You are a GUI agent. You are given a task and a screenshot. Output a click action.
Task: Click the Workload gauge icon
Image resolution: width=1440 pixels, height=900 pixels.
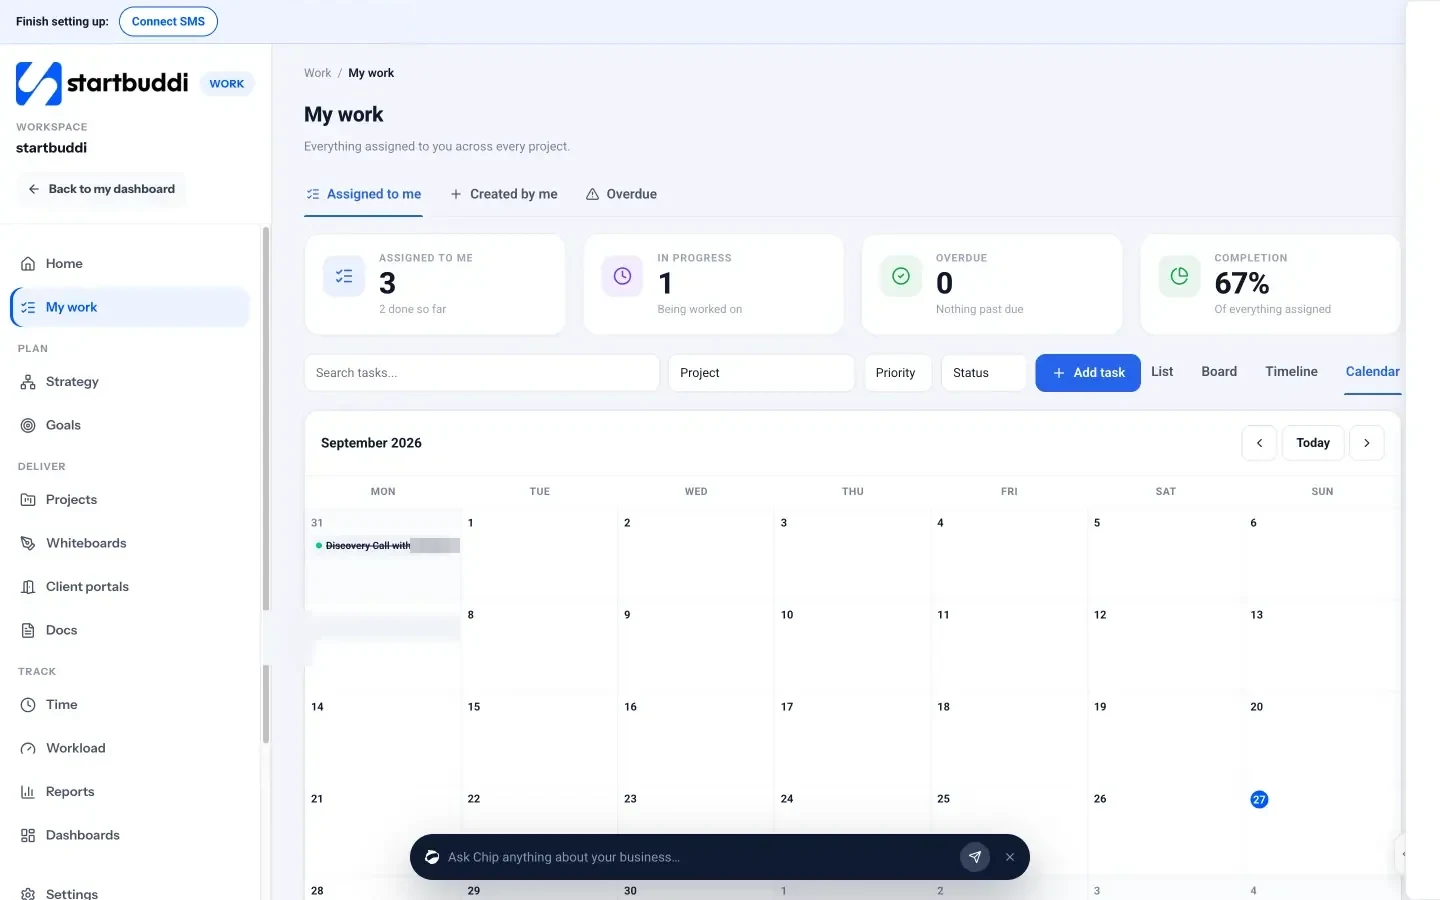click(28, 749)
